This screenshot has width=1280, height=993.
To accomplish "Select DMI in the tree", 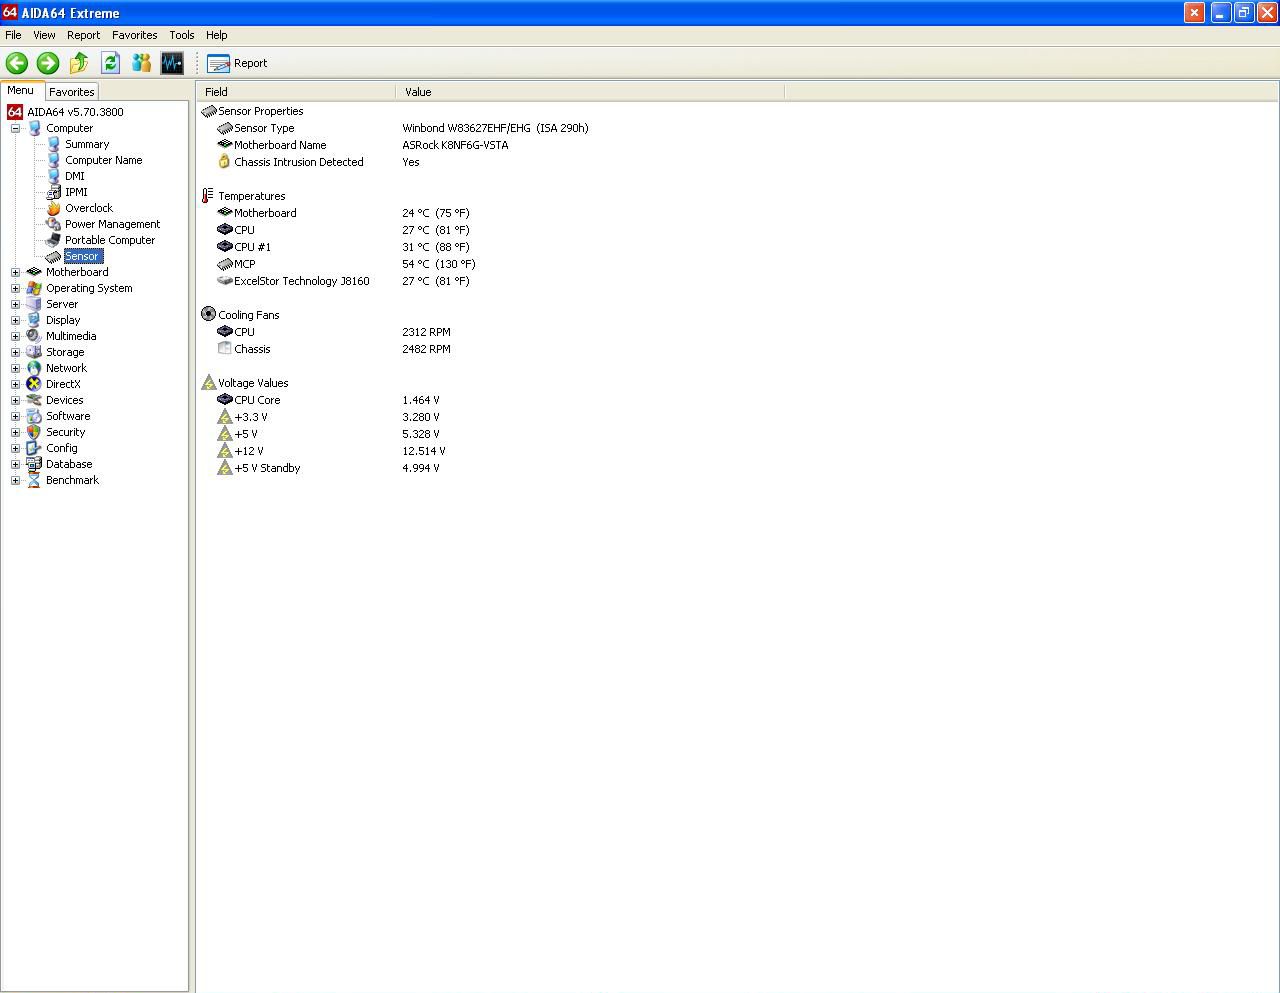I will [75, 176].
